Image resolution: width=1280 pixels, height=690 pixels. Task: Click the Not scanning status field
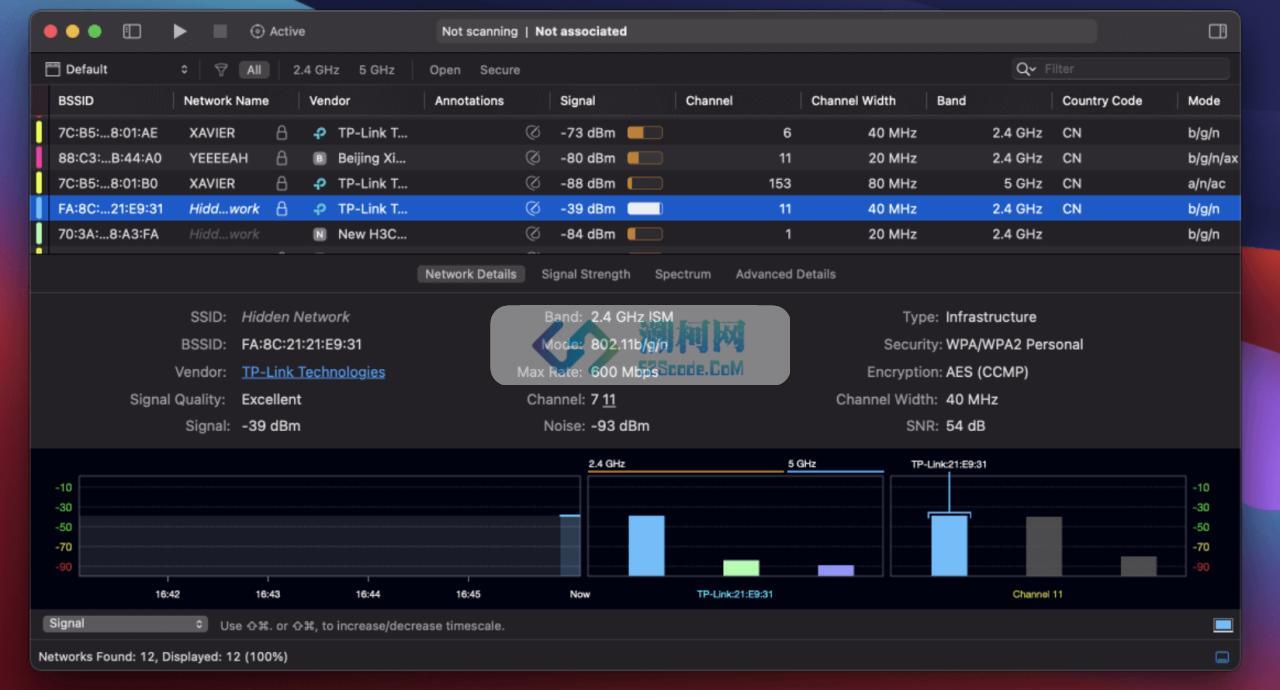tap(766, 31)
